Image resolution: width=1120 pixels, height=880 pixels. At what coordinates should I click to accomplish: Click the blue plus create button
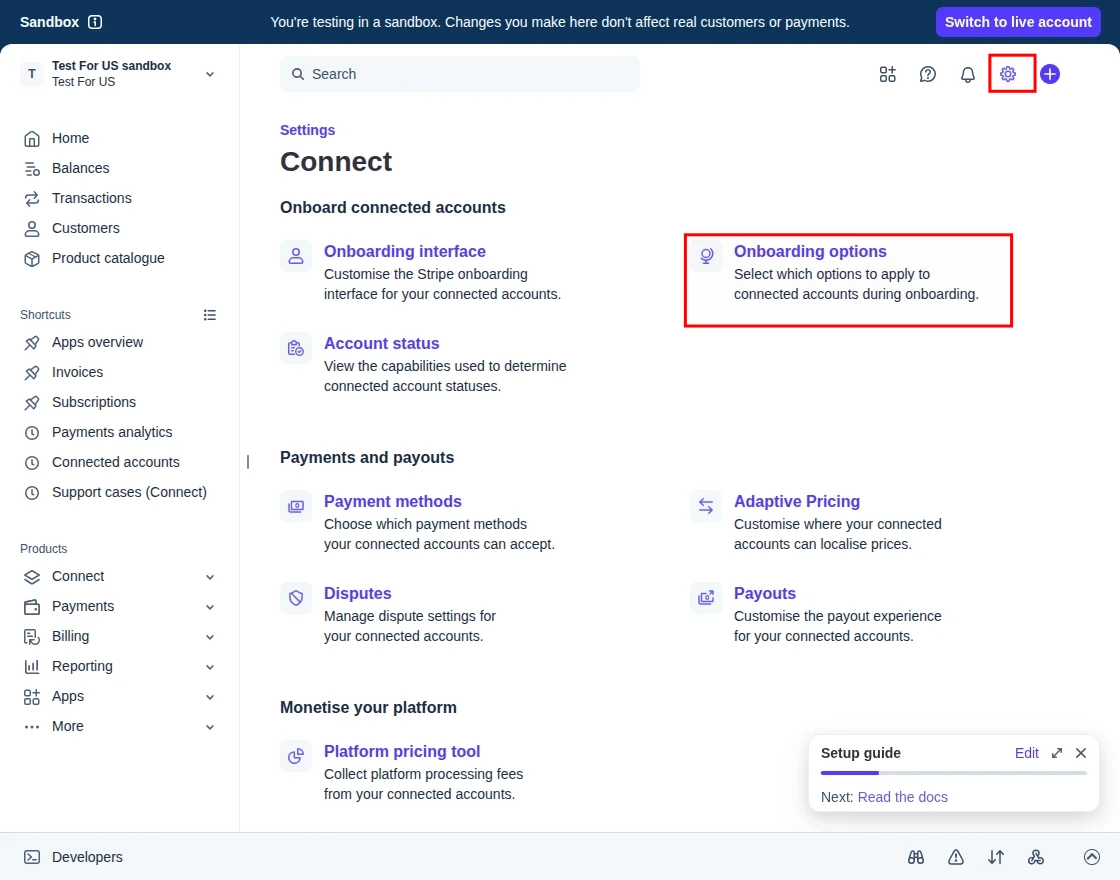1049,74
